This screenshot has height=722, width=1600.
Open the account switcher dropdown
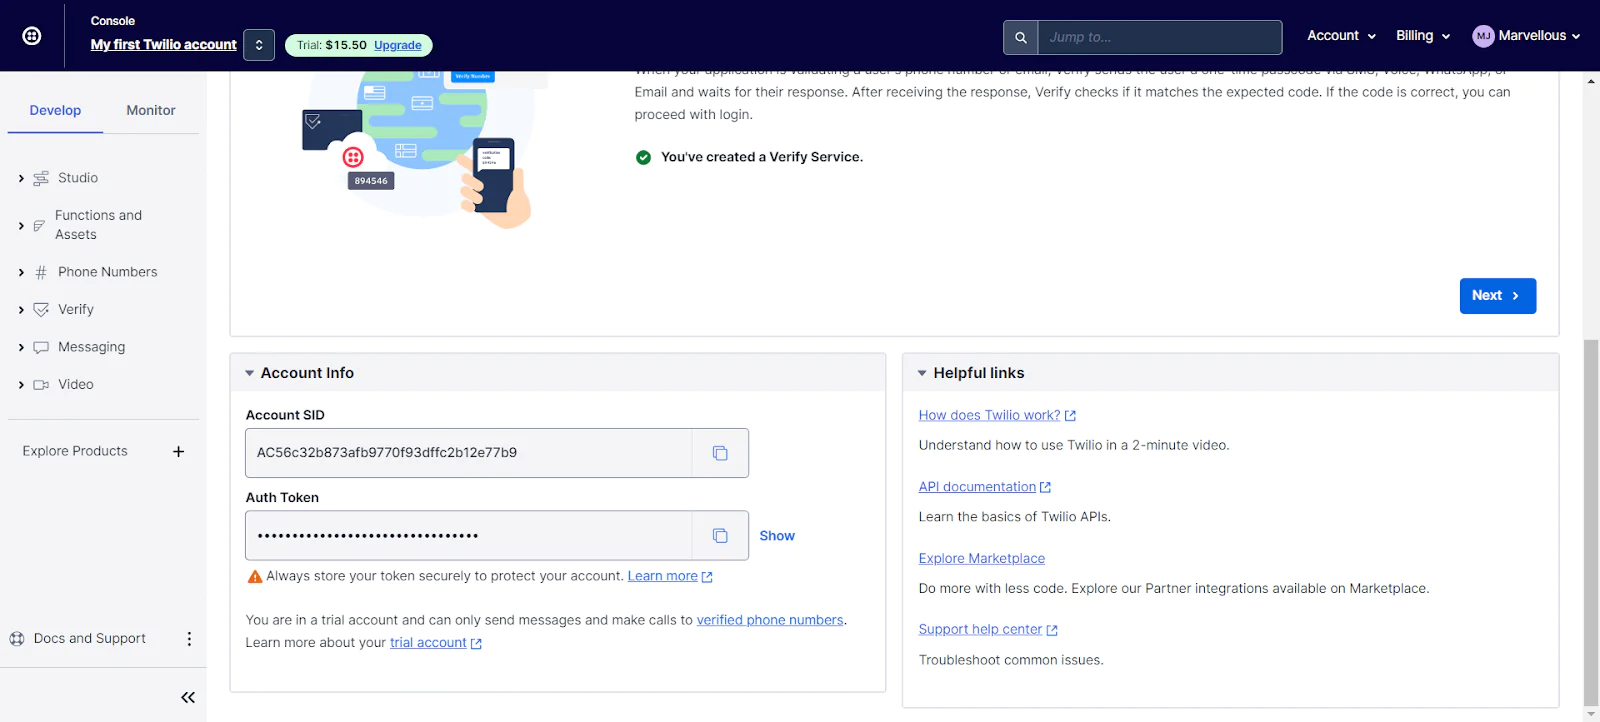tap(259, 45)
